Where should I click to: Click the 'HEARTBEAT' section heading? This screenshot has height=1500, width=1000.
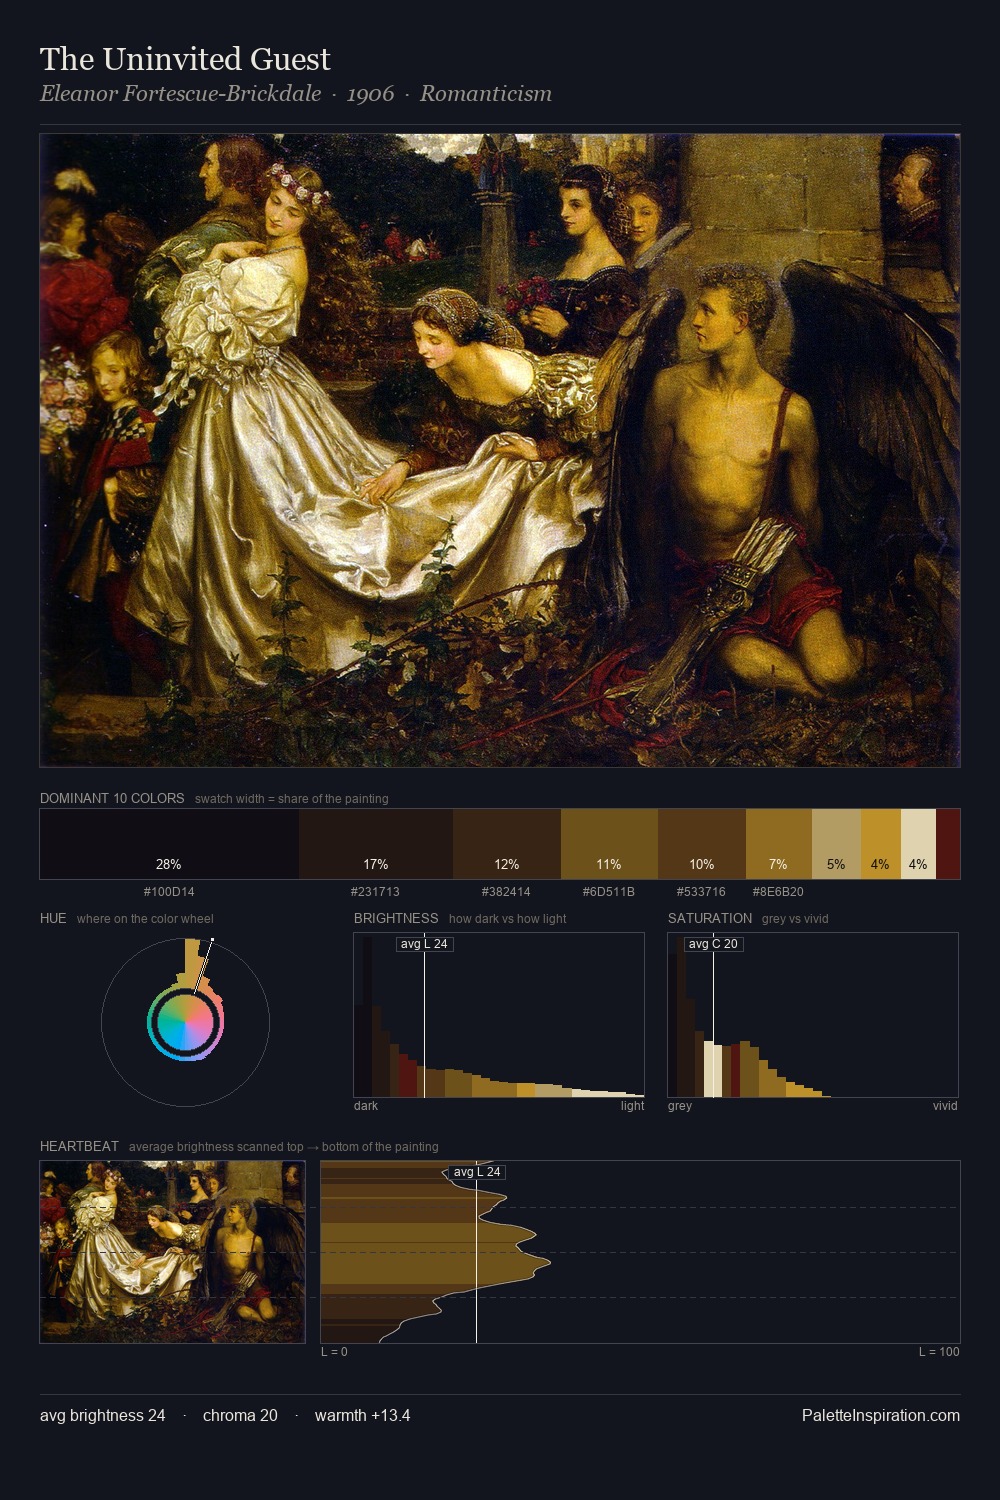pos(79,1146)
